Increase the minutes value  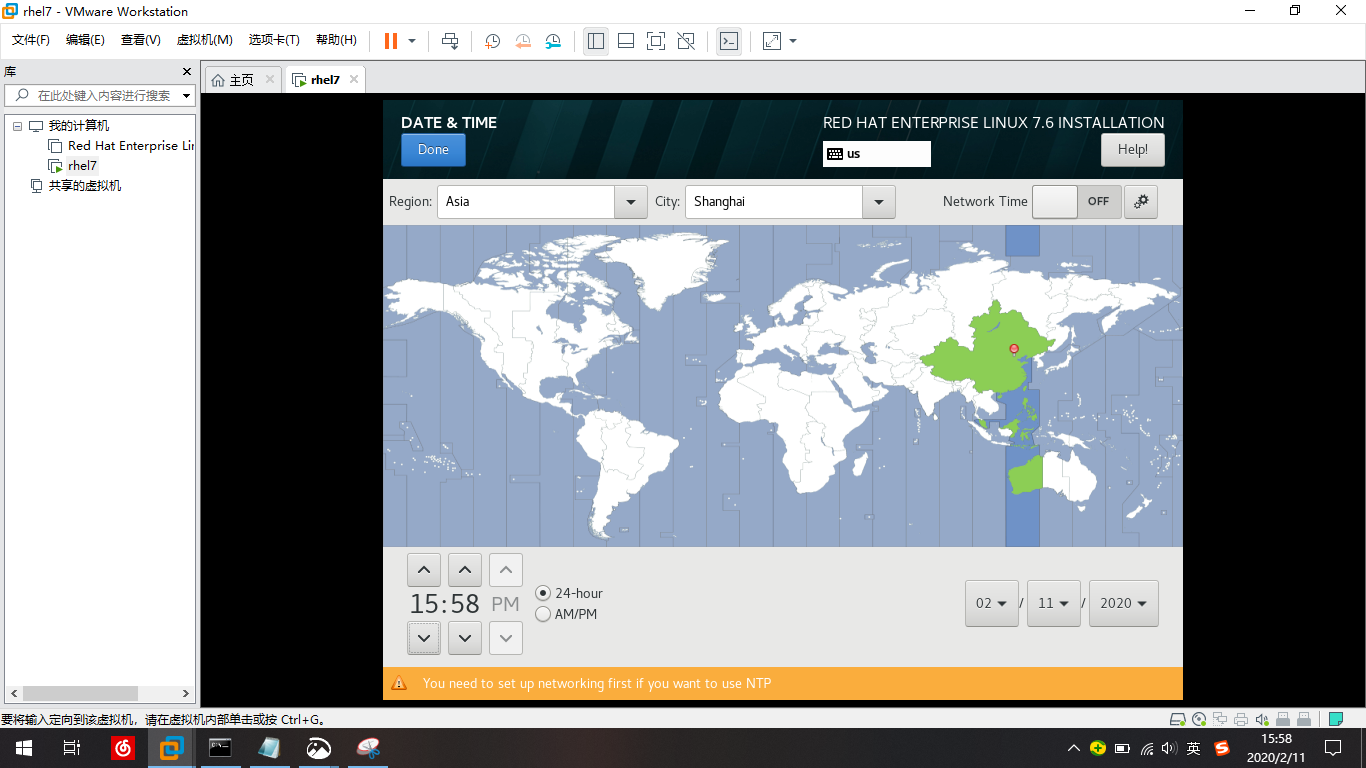465,570
